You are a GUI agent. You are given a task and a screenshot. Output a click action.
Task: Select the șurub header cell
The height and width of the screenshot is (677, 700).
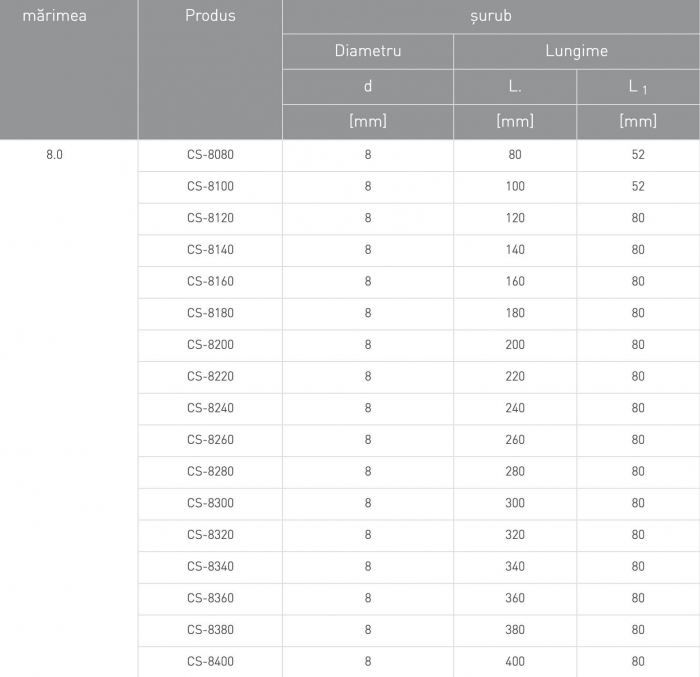point(490,16)
